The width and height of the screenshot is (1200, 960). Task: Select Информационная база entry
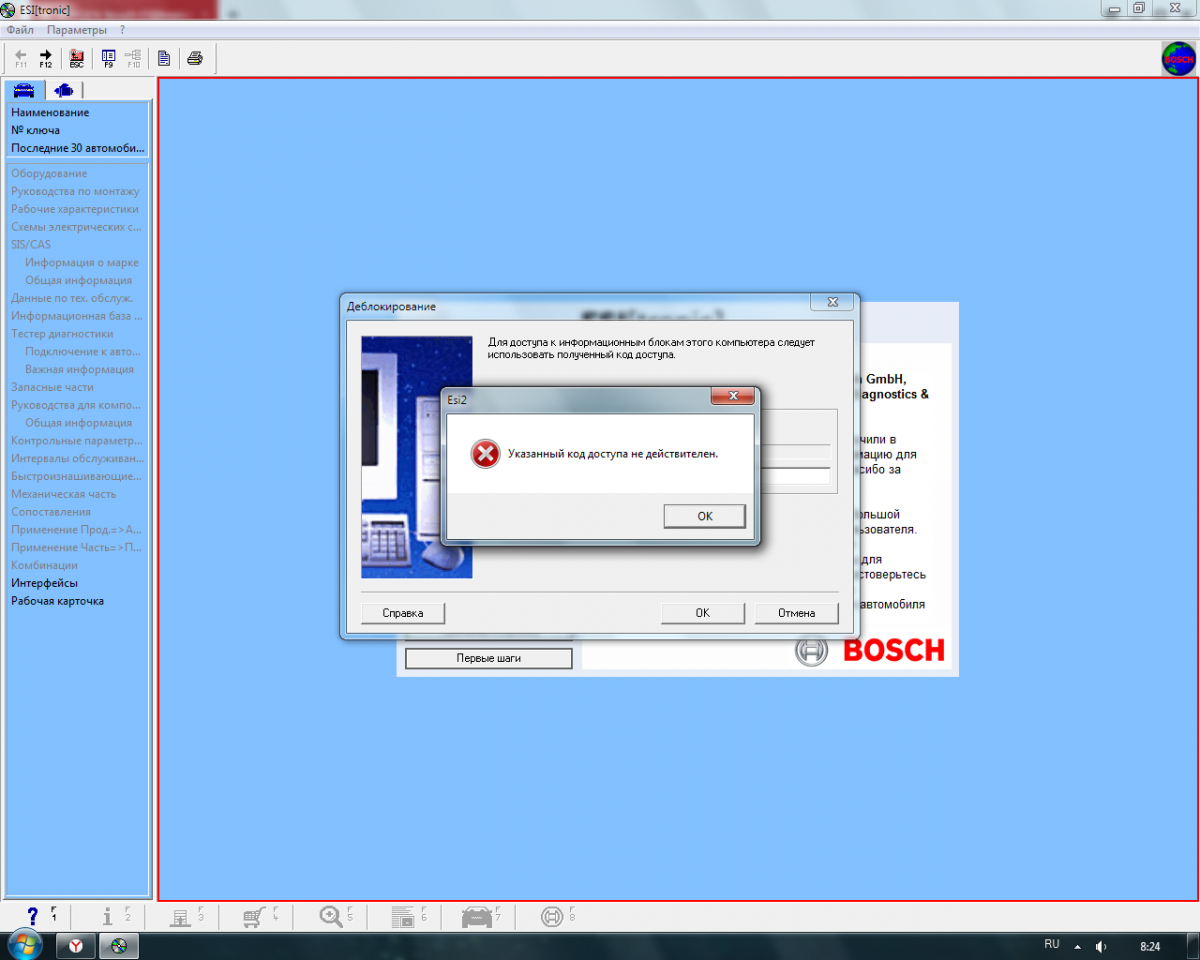76,316
